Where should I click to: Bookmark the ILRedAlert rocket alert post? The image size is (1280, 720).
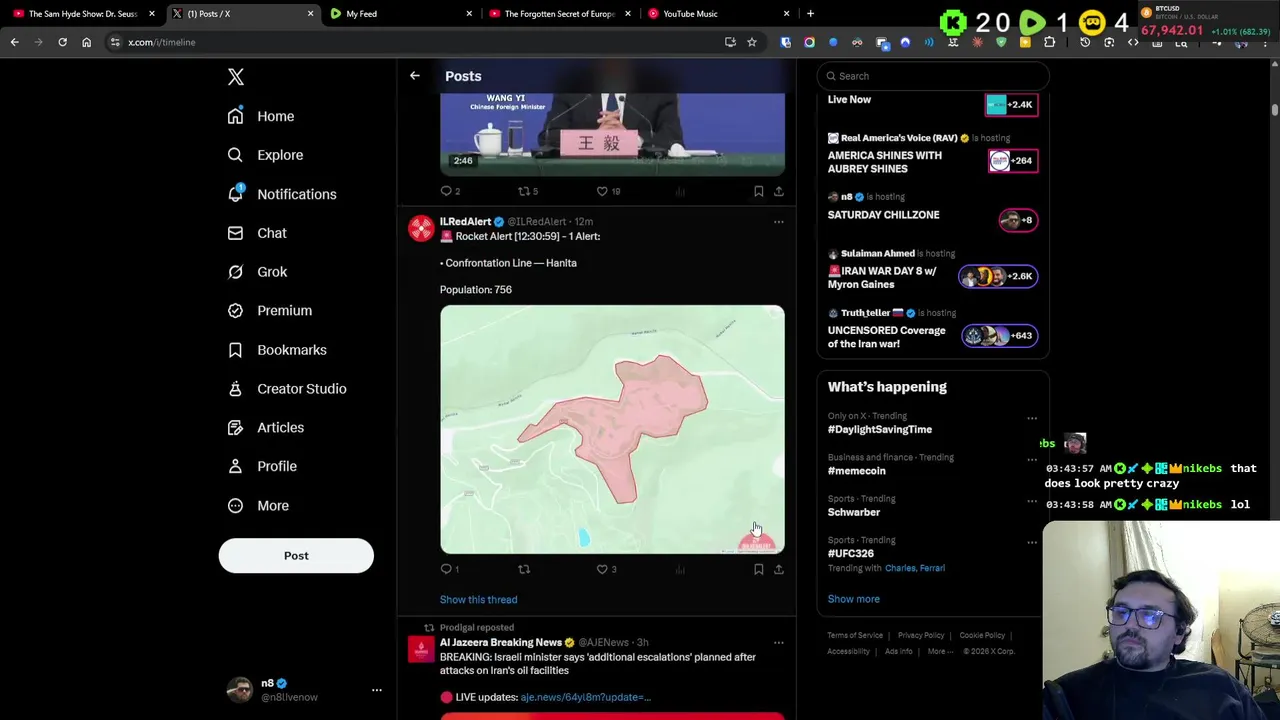point(758,569)
